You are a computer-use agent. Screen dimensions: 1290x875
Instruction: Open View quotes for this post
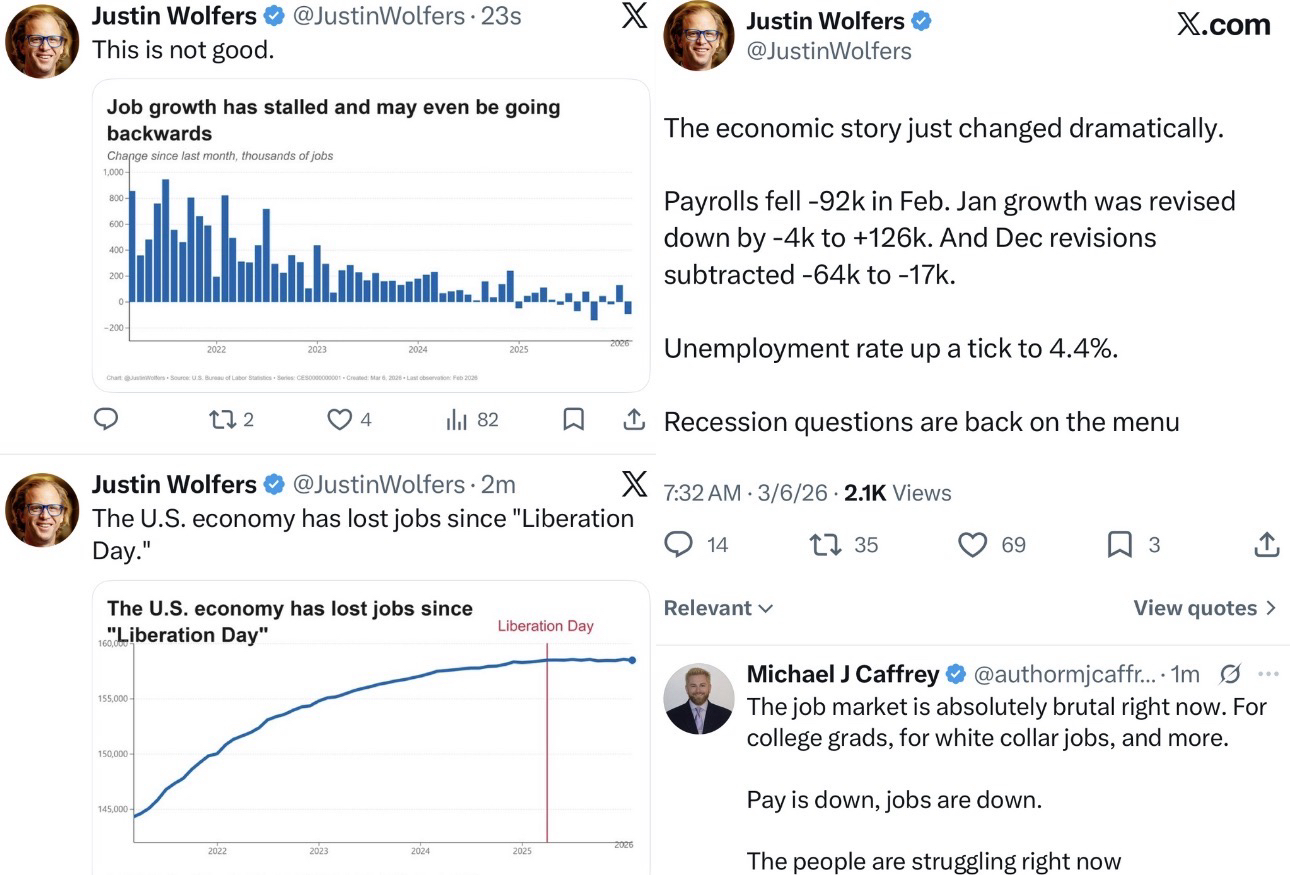click(x=1204, y=608)
